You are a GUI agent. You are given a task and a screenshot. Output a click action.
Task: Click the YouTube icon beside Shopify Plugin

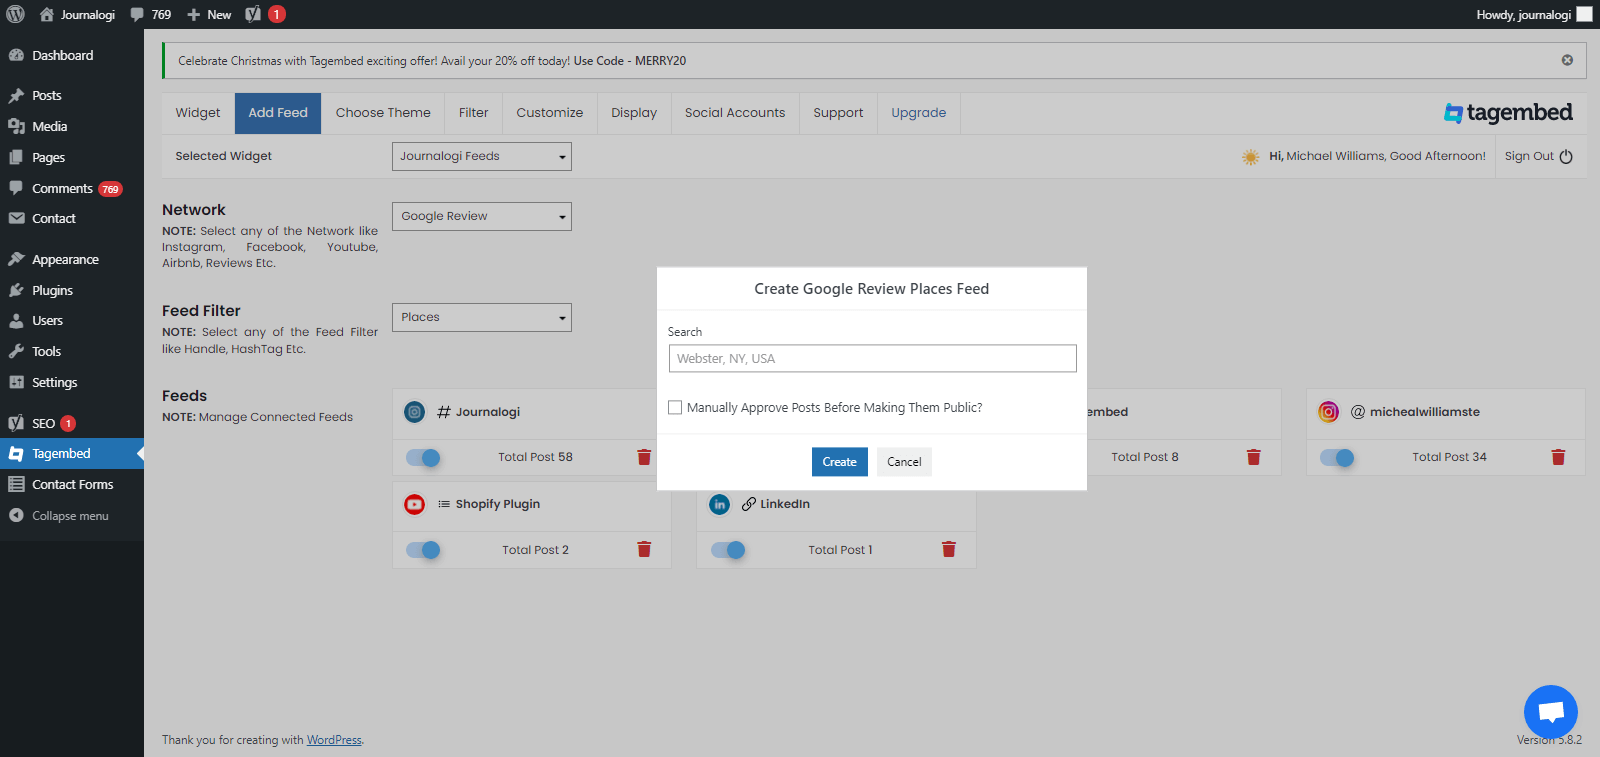pos(414,504)
